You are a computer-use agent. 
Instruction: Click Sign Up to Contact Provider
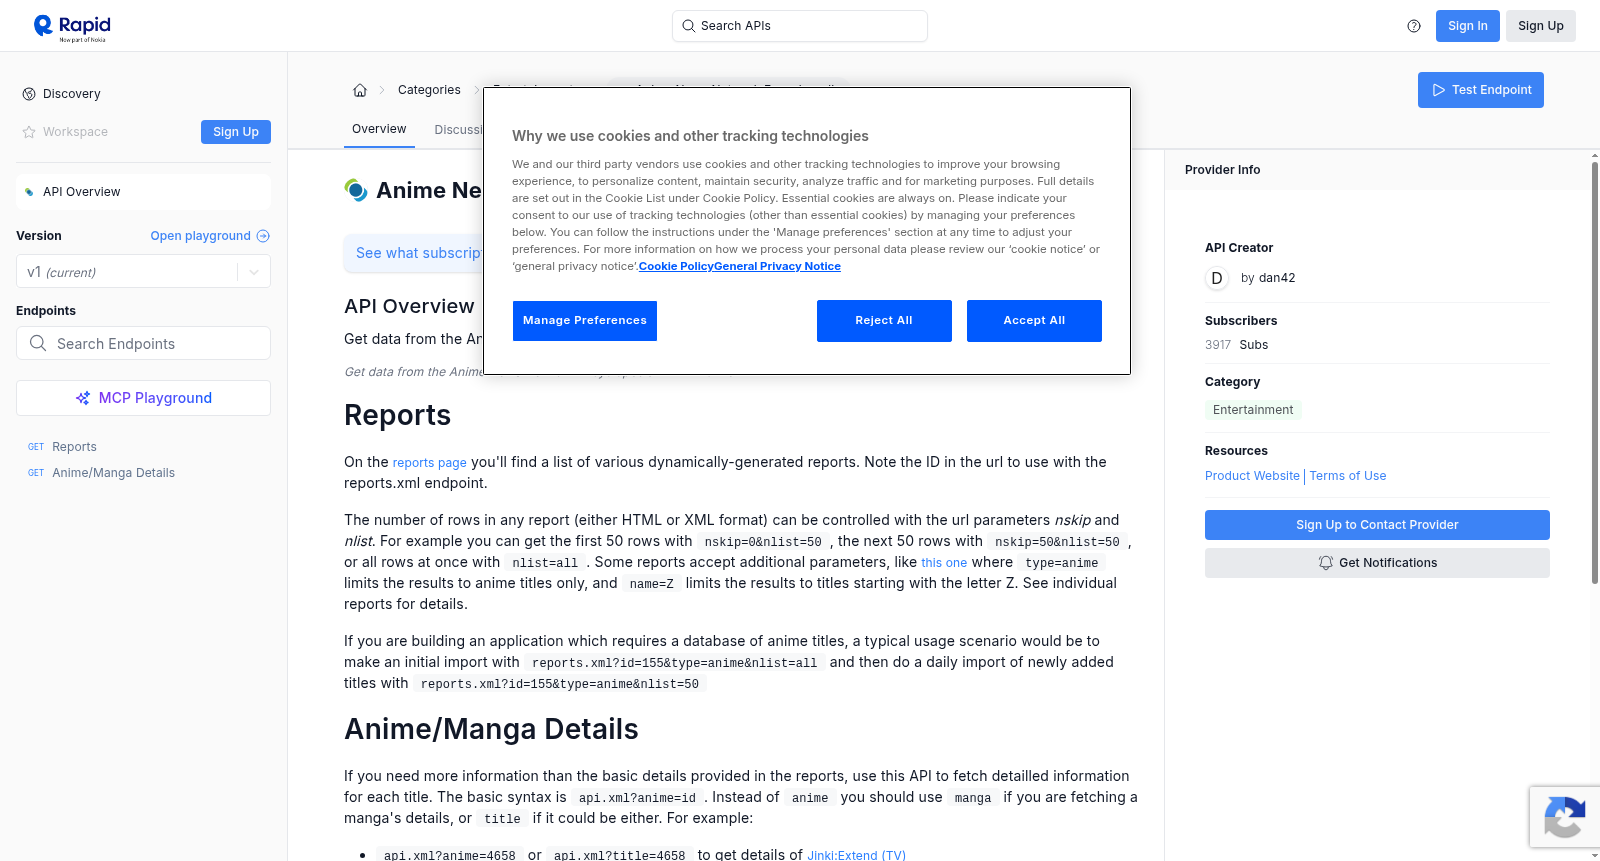[1377, 525]
